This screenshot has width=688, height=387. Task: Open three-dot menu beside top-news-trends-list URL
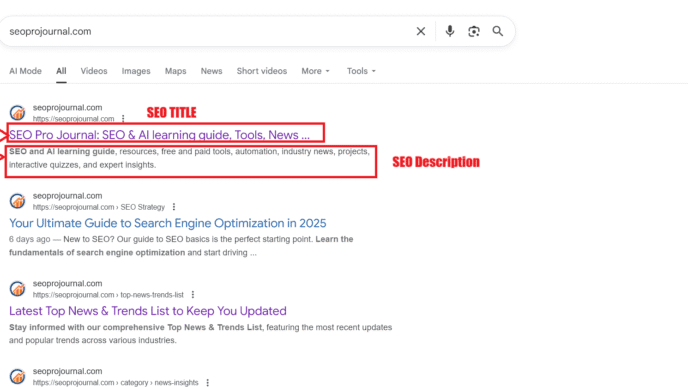tap(193, 294)
